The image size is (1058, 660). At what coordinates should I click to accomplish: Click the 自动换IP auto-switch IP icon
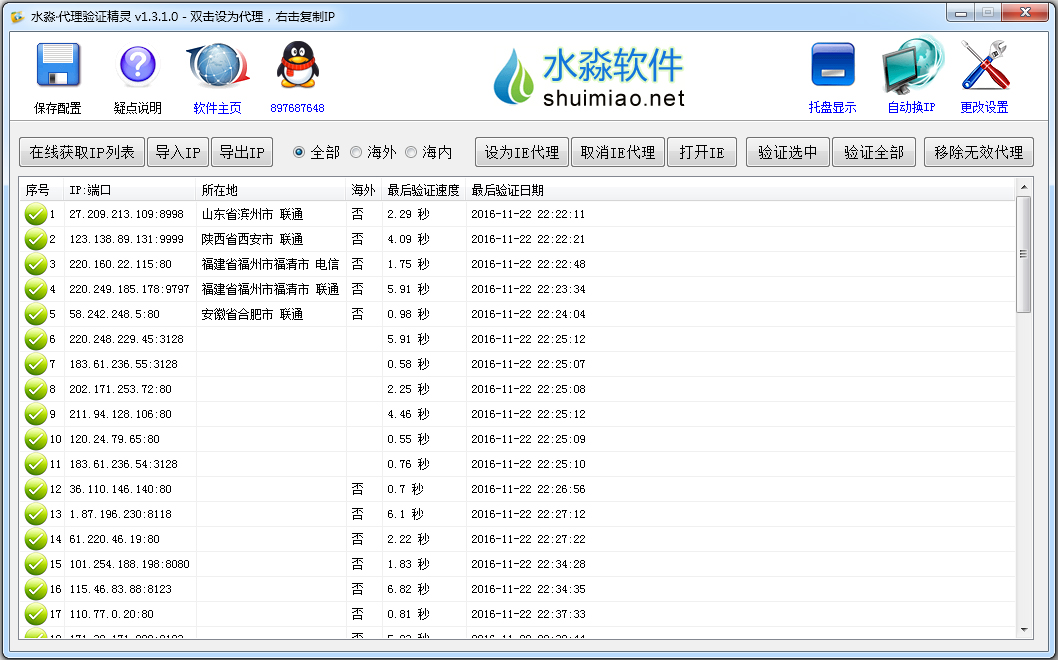910,63
